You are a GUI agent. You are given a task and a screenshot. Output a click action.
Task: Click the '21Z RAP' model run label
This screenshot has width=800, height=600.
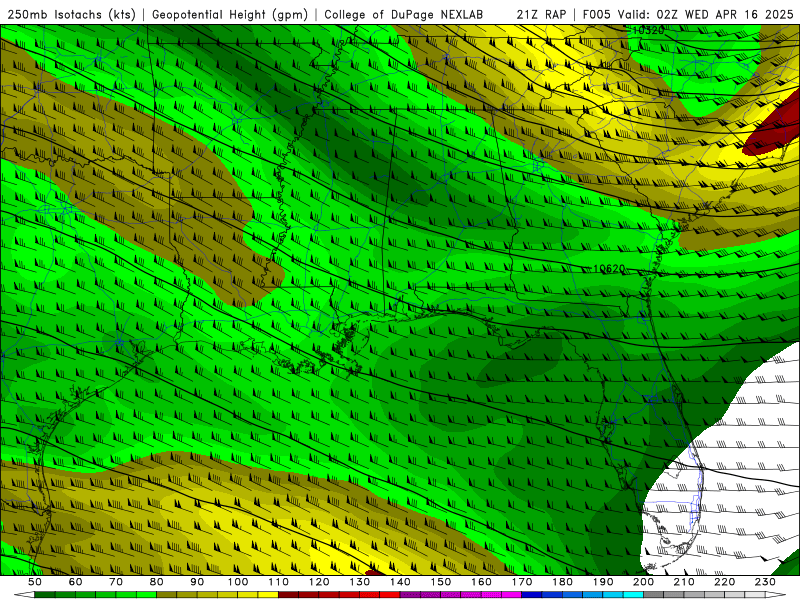[541, 15]
